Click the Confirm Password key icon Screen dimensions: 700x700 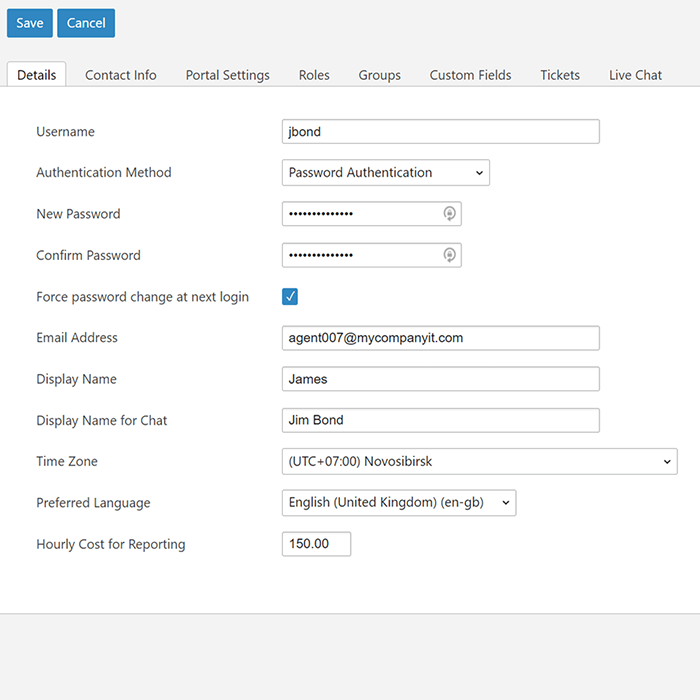pyautogui.click(x=450, y=255)
